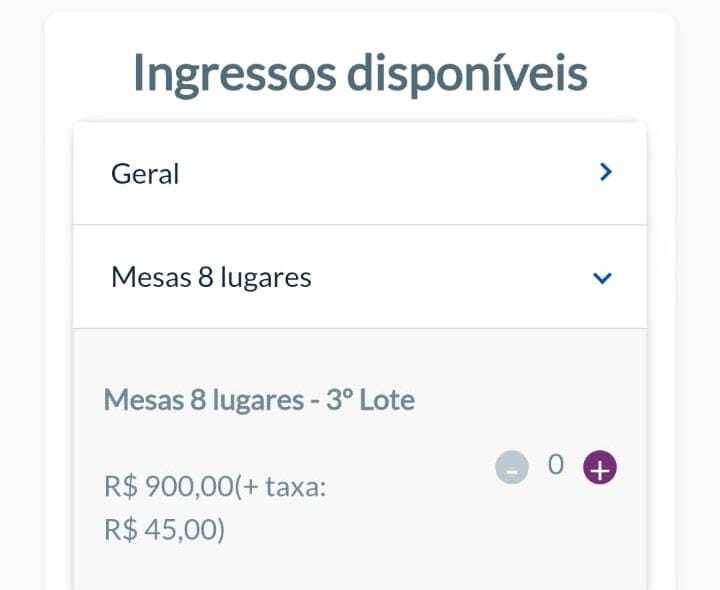
Task: Click the quantity value 0
Action: tap(556, 465)
